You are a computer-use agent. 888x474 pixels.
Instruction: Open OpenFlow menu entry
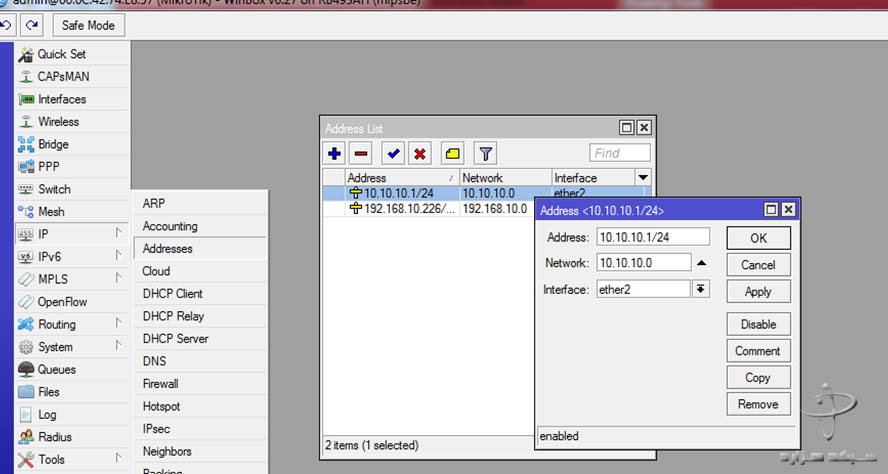coord(71,302)
